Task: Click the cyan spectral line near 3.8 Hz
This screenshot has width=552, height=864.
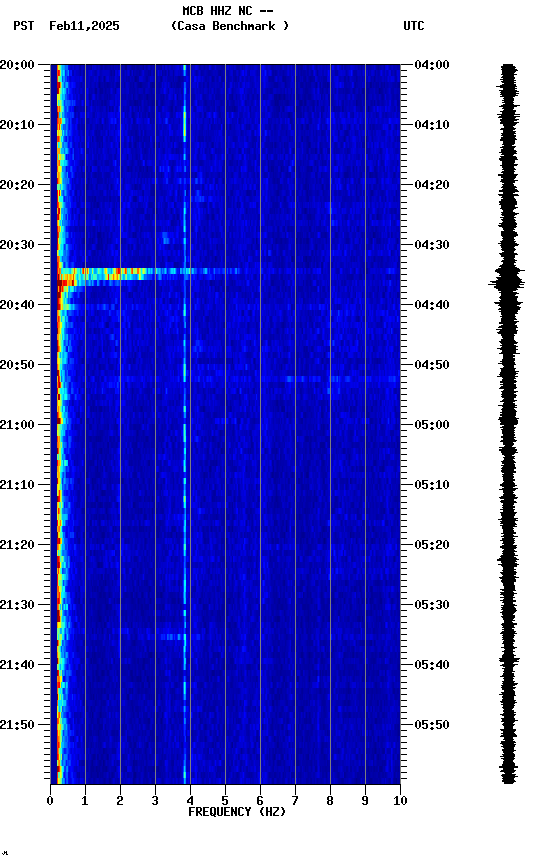Action: pyautogui.click(x=185, y=424)
